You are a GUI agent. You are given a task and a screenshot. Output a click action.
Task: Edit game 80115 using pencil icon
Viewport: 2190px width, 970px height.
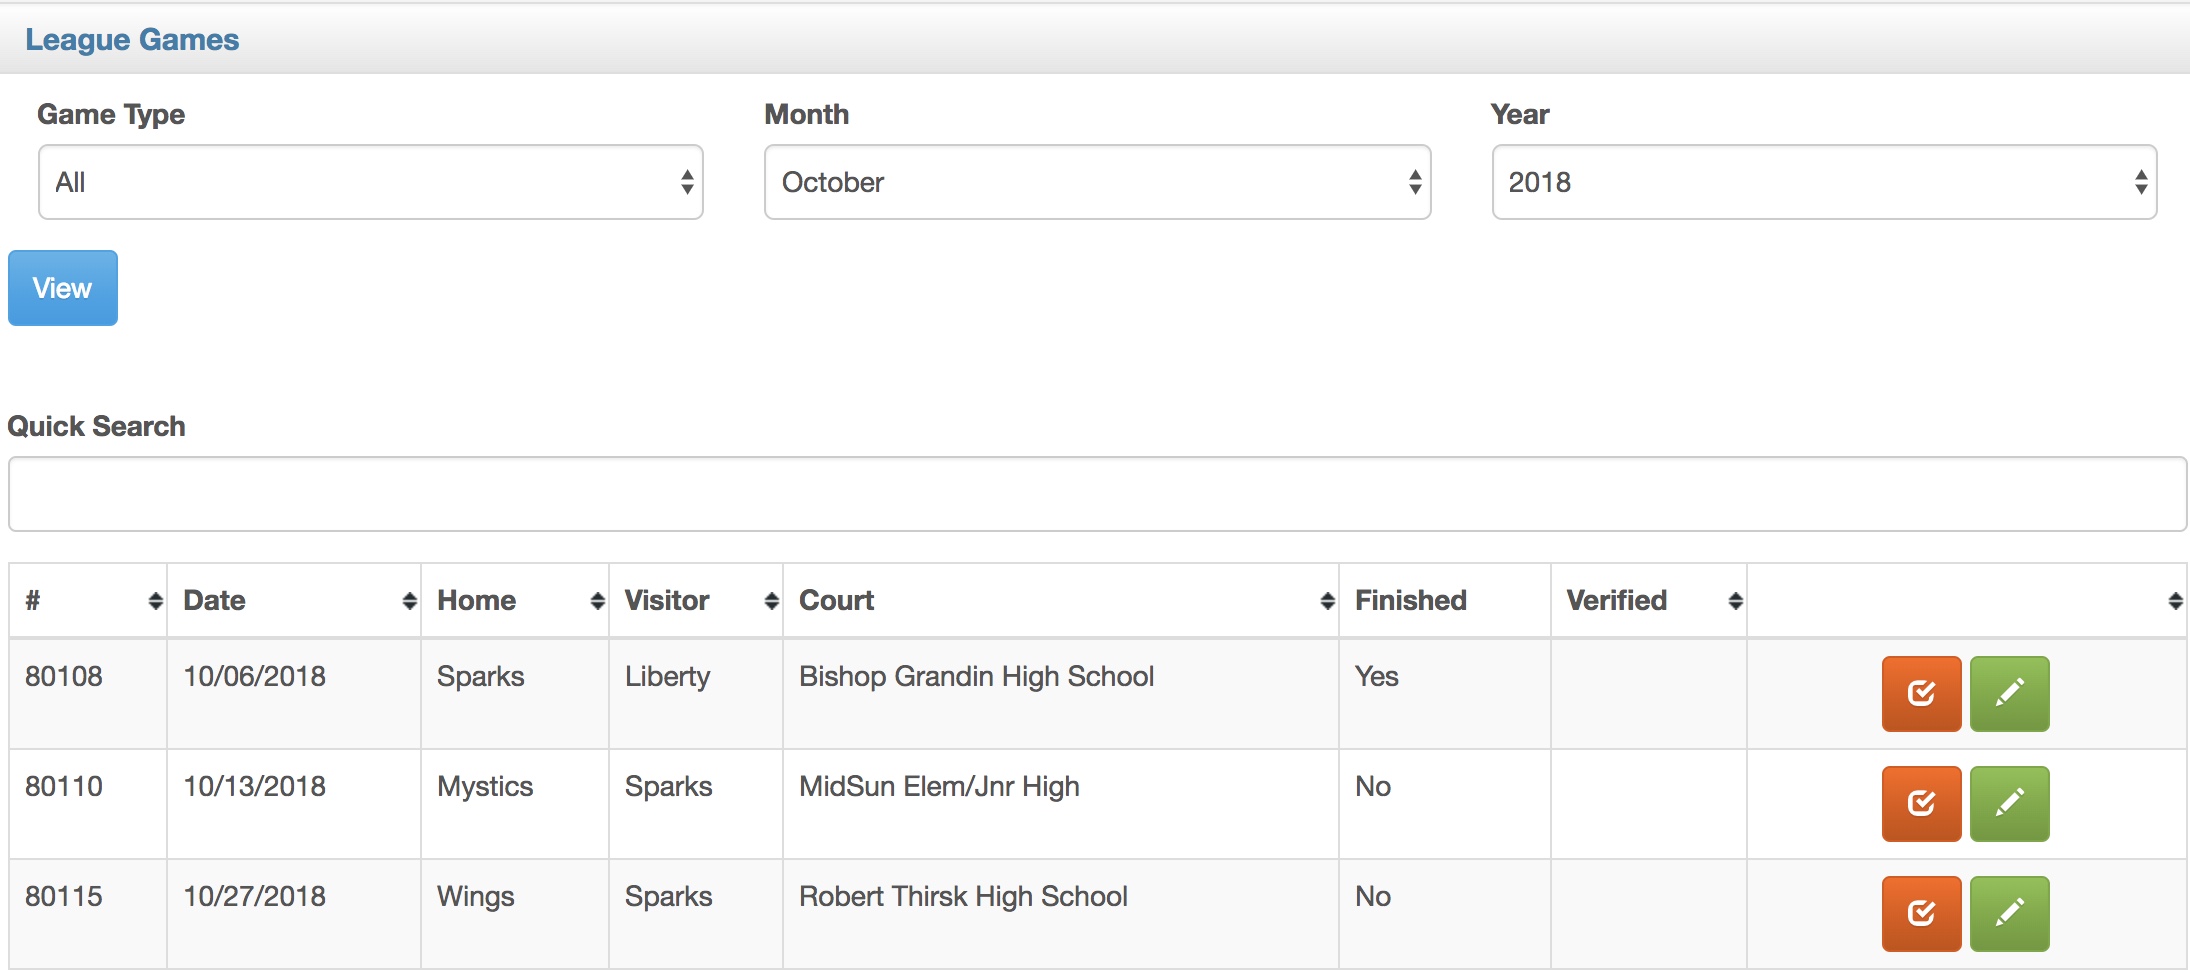[2009, 914]
